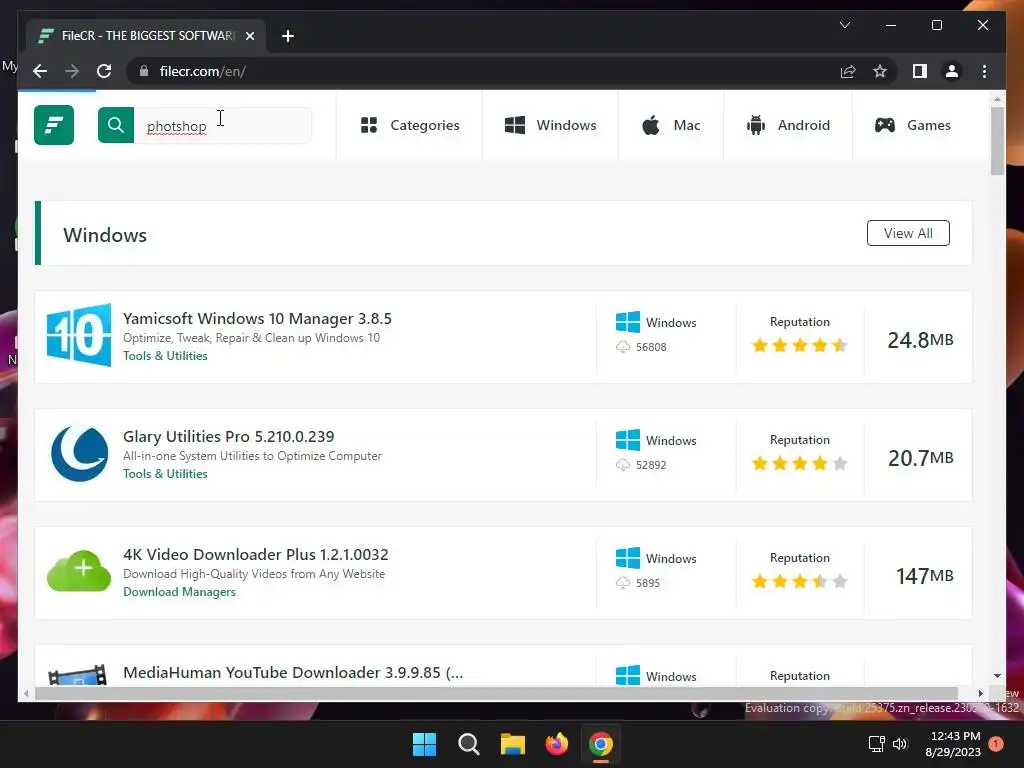1024x768 pixels.
Task: Click the star rating for Glary Utilities
Action: [x=799, y=463]
